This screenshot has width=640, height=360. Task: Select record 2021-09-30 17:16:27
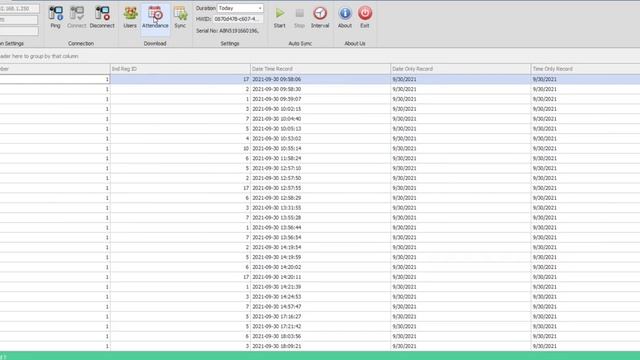(x=320, y=317)
